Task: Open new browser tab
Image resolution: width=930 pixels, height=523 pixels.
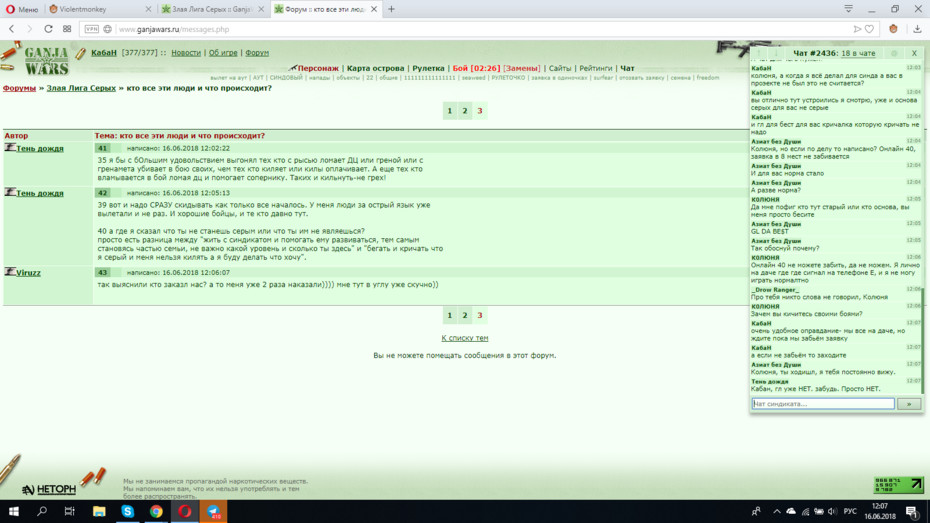Action: tap(391, 9)
